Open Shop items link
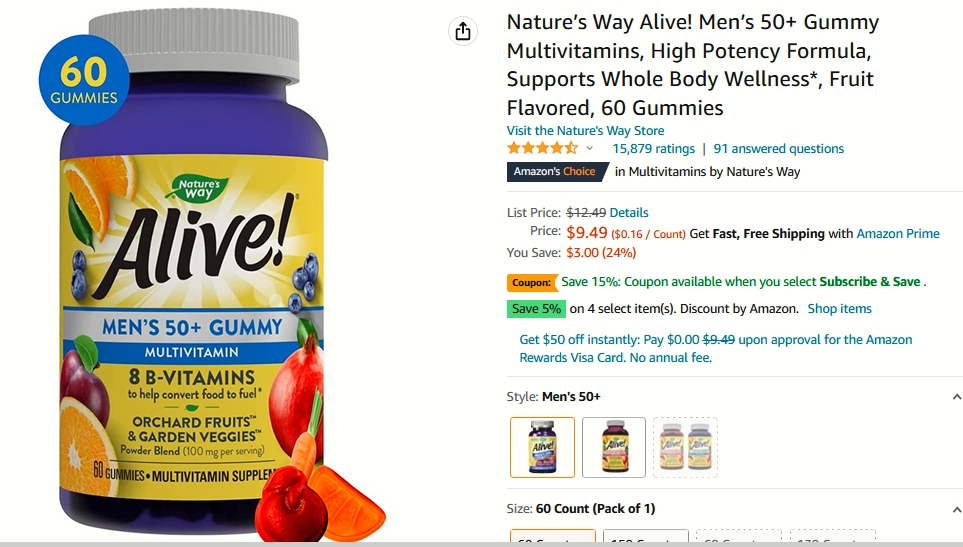Image resolution: width=963 pixels, height=547 pixels. click(x=840, y=309)
